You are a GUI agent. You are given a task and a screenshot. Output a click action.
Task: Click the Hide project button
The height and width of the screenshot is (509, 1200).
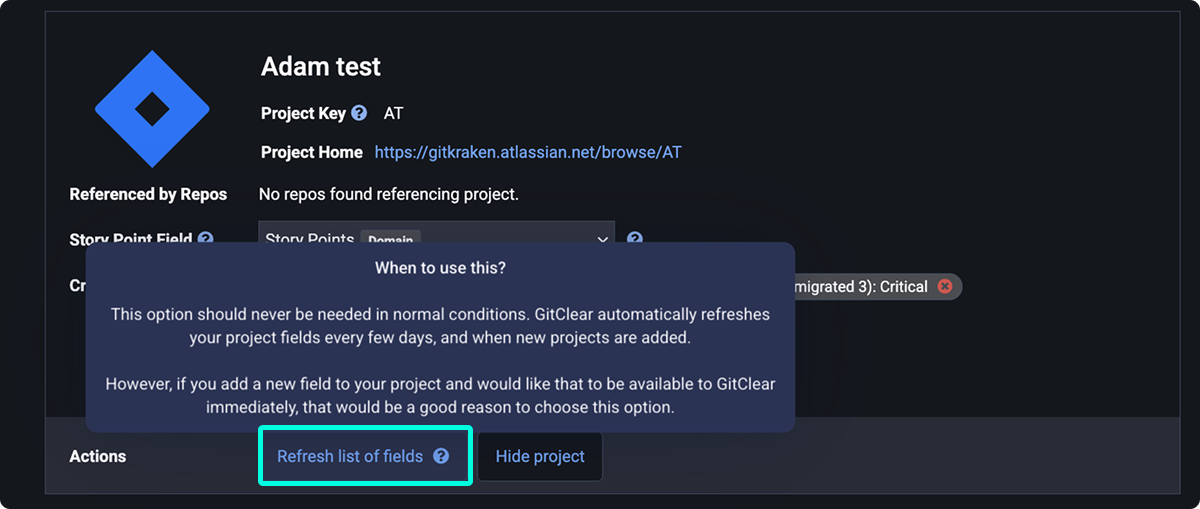click(x=540, y=456)
